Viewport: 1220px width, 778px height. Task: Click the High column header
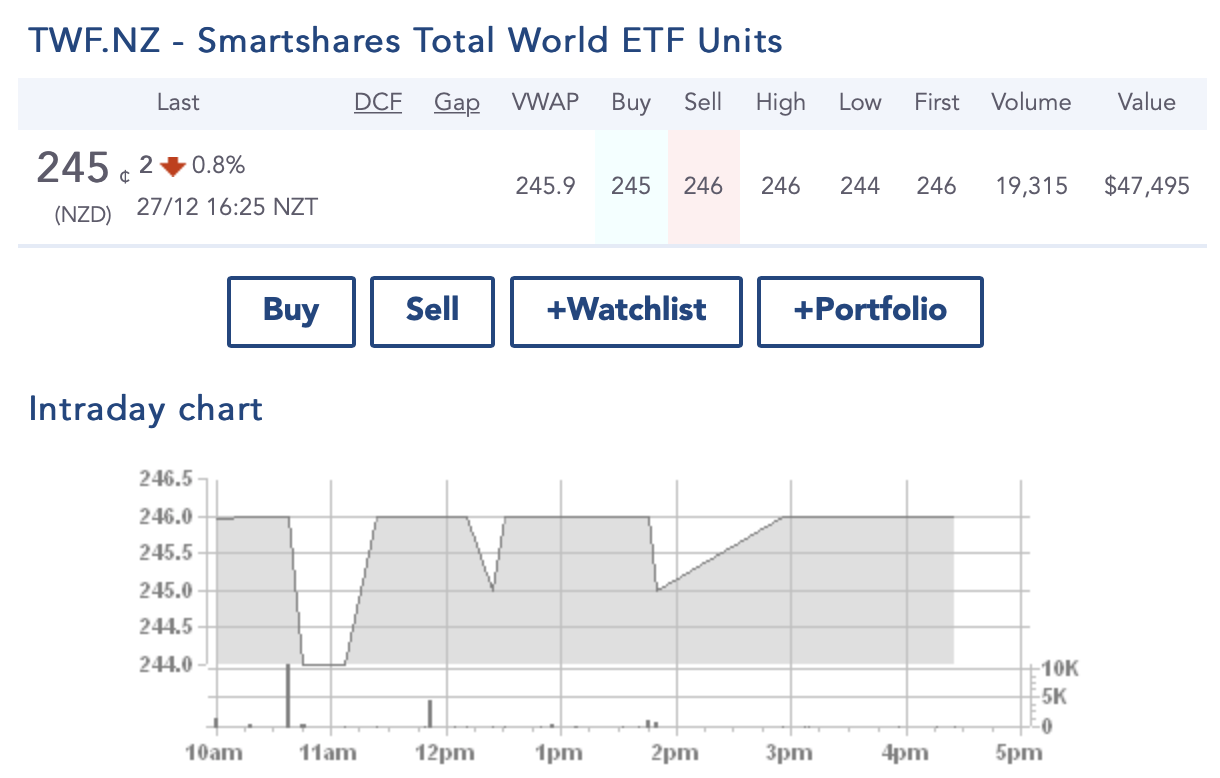(x=780, y=102)
